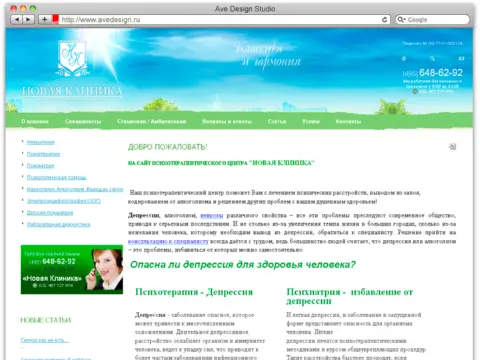Click the envelope mail icon in site header

(x=461, y=59)
